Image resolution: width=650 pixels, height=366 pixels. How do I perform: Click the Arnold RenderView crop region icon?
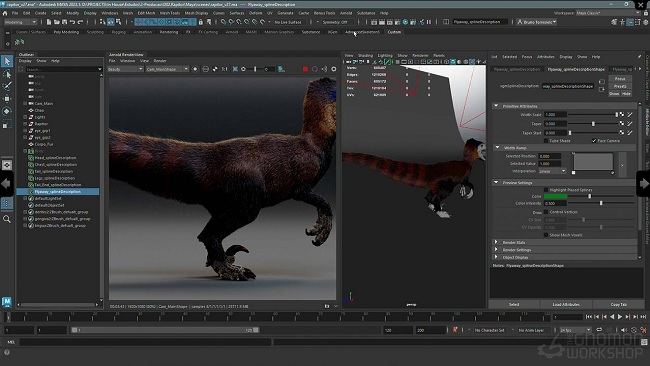click(235, 69)
